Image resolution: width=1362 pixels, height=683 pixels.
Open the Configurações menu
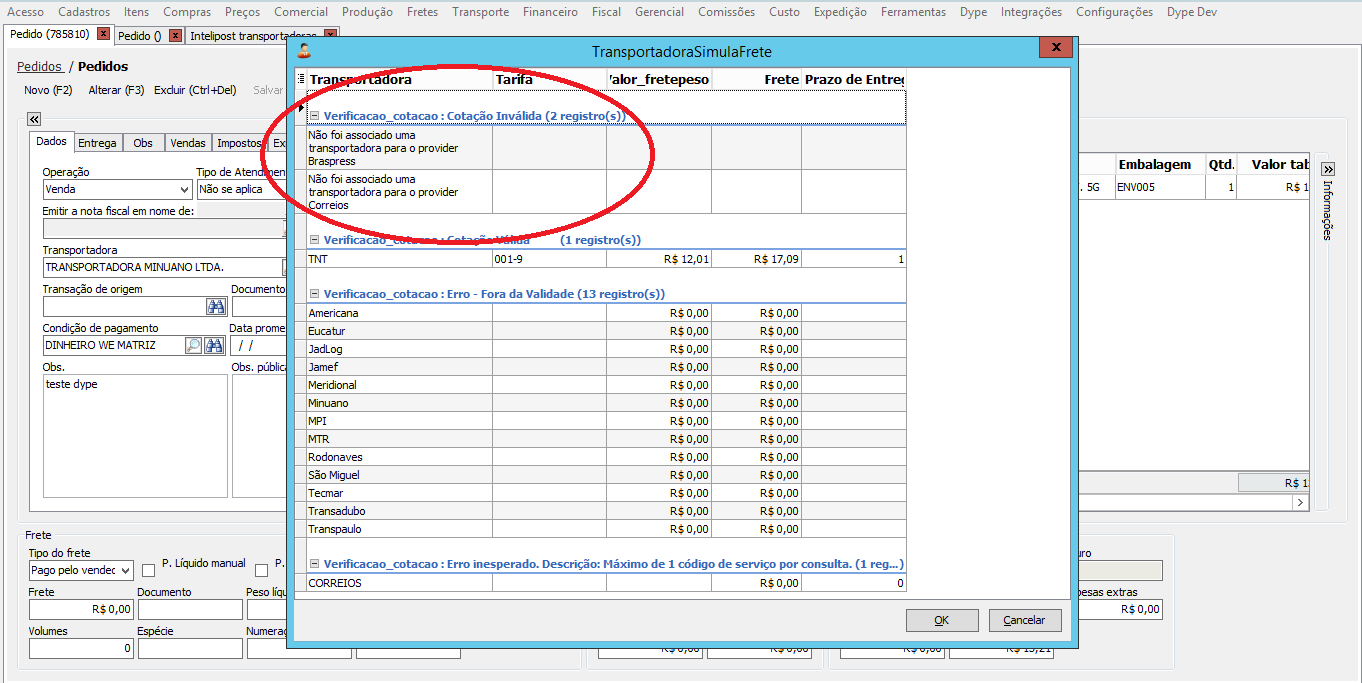point(1114,12)
